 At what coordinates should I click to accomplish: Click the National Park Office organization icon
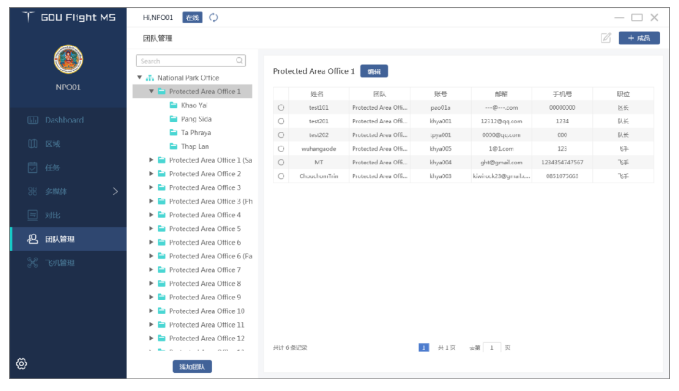(150, 78)
